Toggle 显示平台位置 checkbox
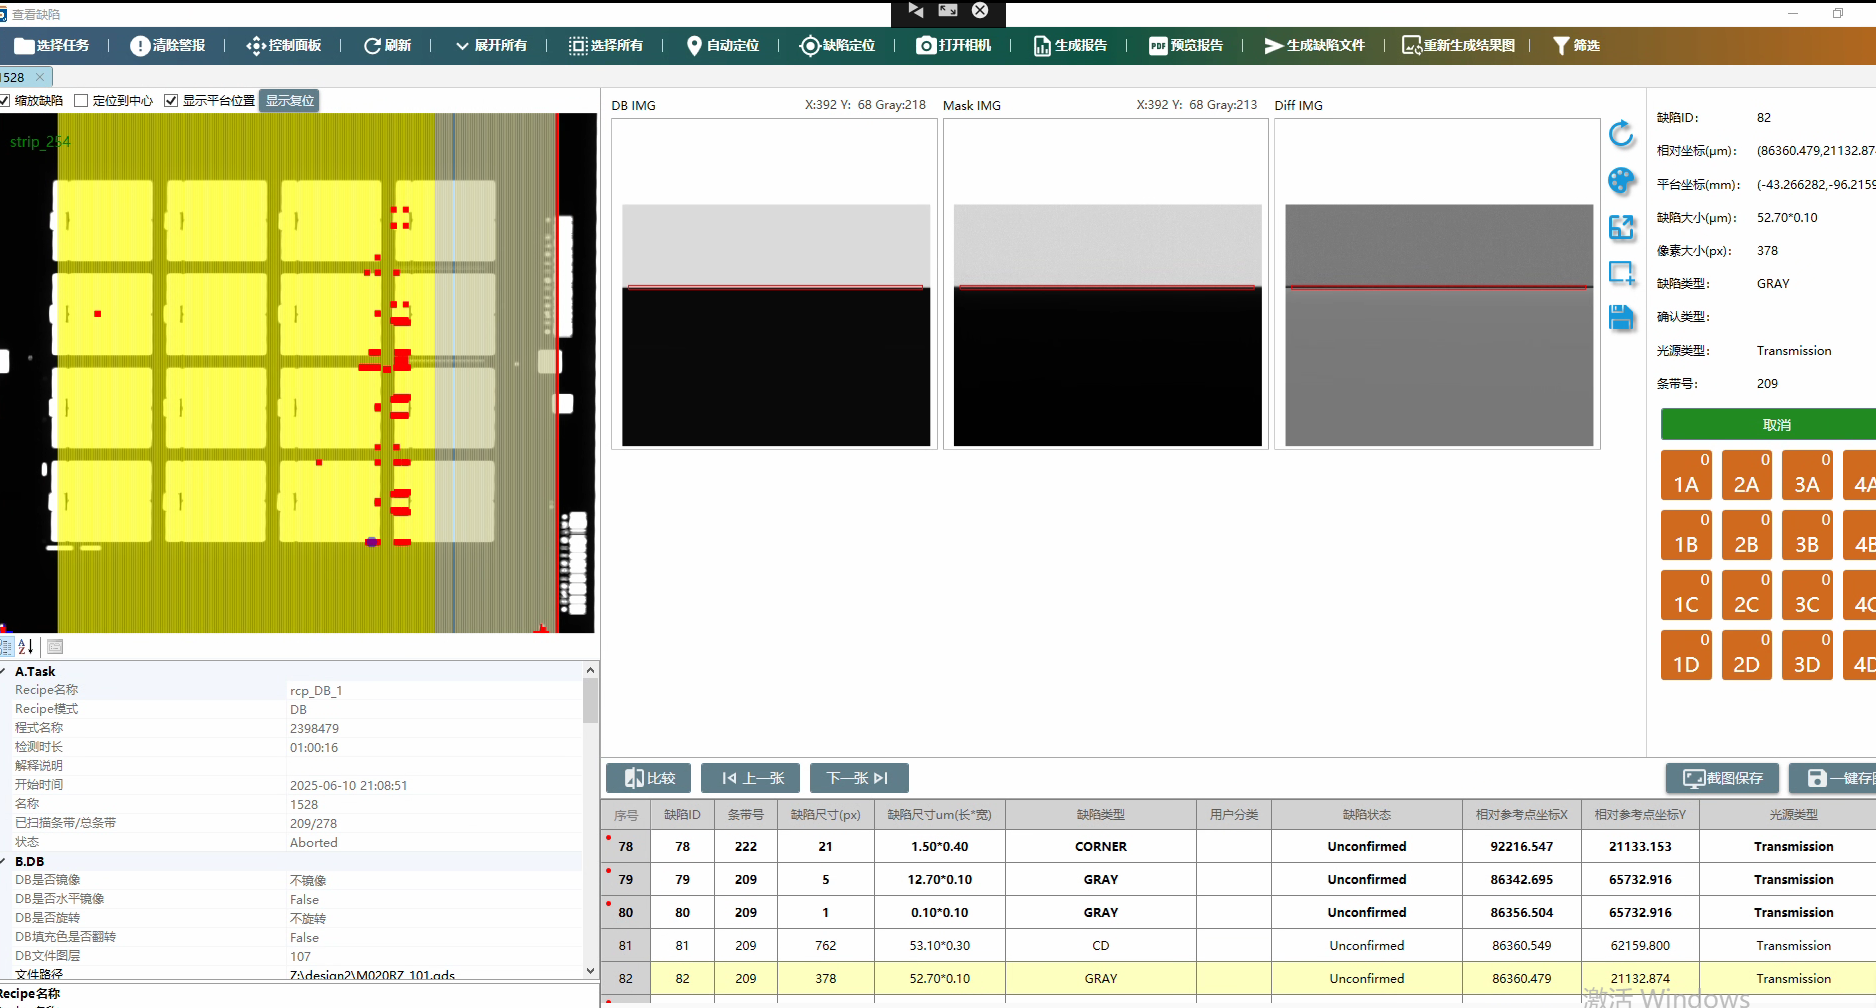 pyautogui.click(x=171, y=101)
